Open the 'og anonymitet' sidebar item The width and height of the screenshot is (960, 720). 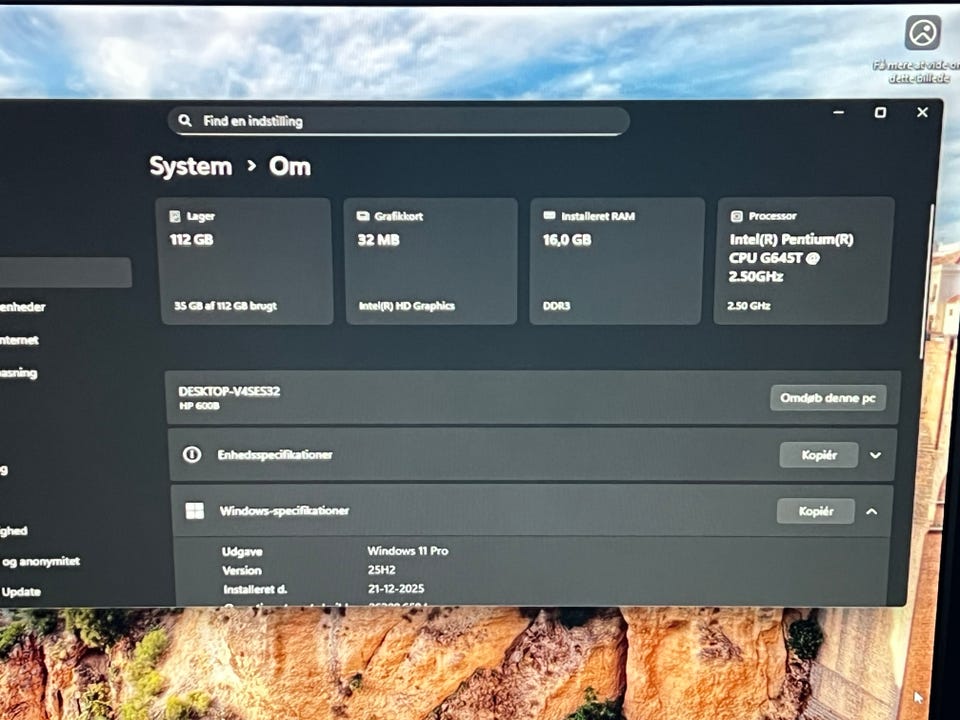point(41,561)
